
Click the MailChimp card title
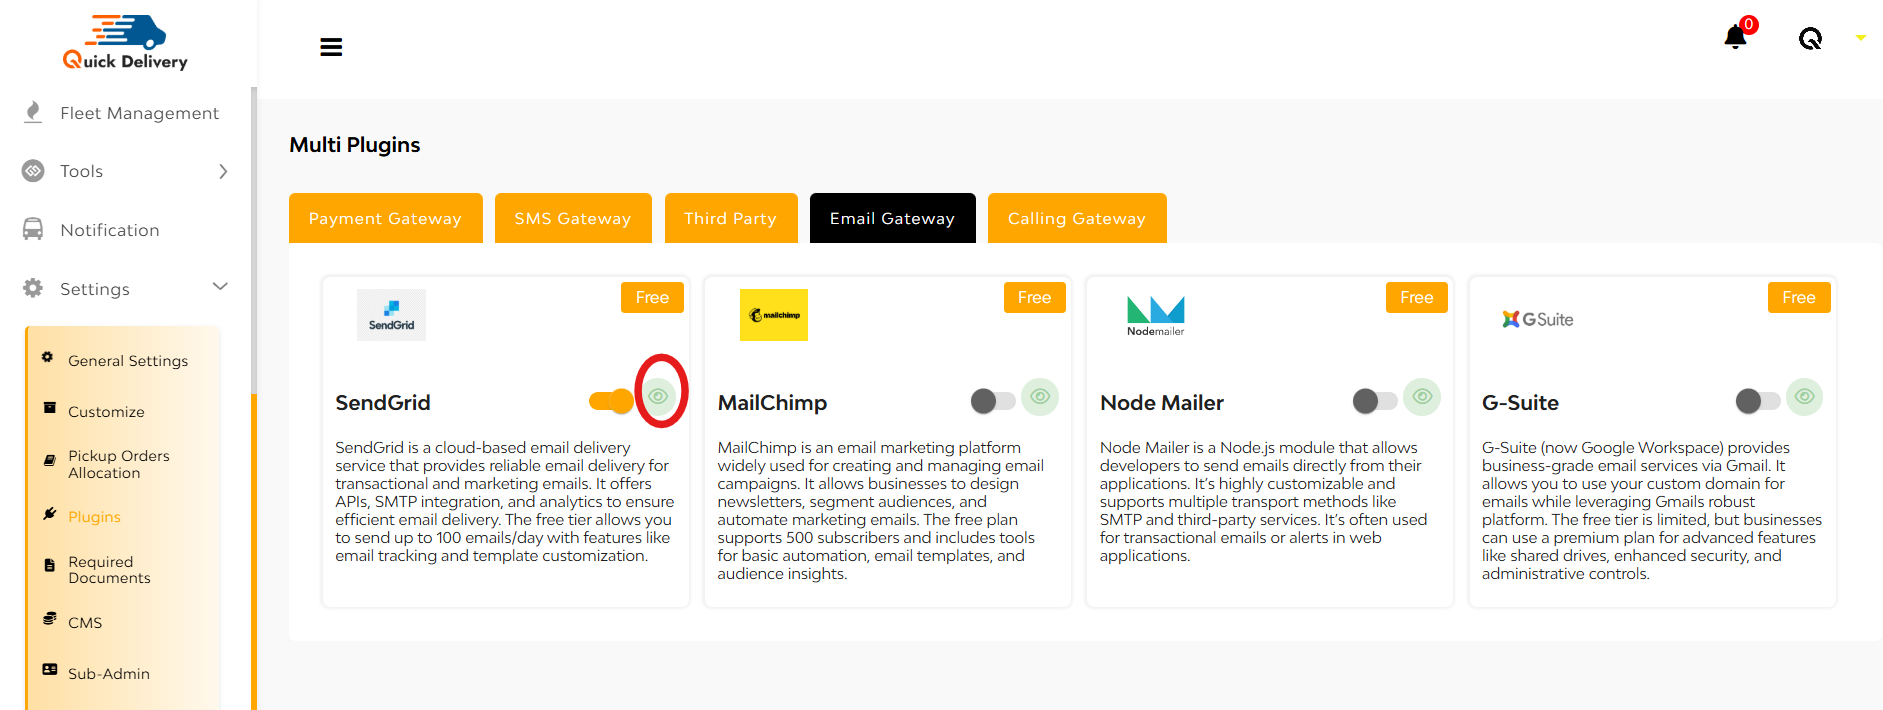pyautogui.click(x=772, y=403)
